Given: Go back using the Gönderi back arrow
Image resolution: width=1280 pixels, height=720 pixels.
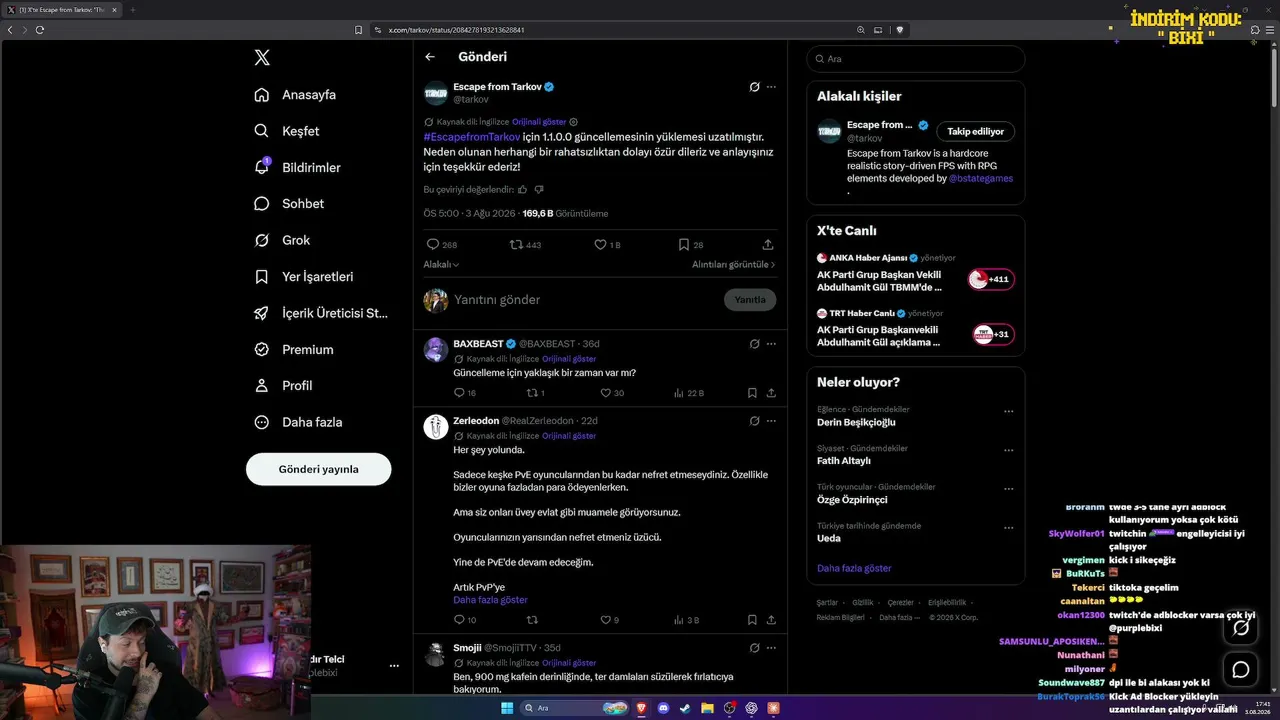Looking at the screenshot, I should pos(430,57).
